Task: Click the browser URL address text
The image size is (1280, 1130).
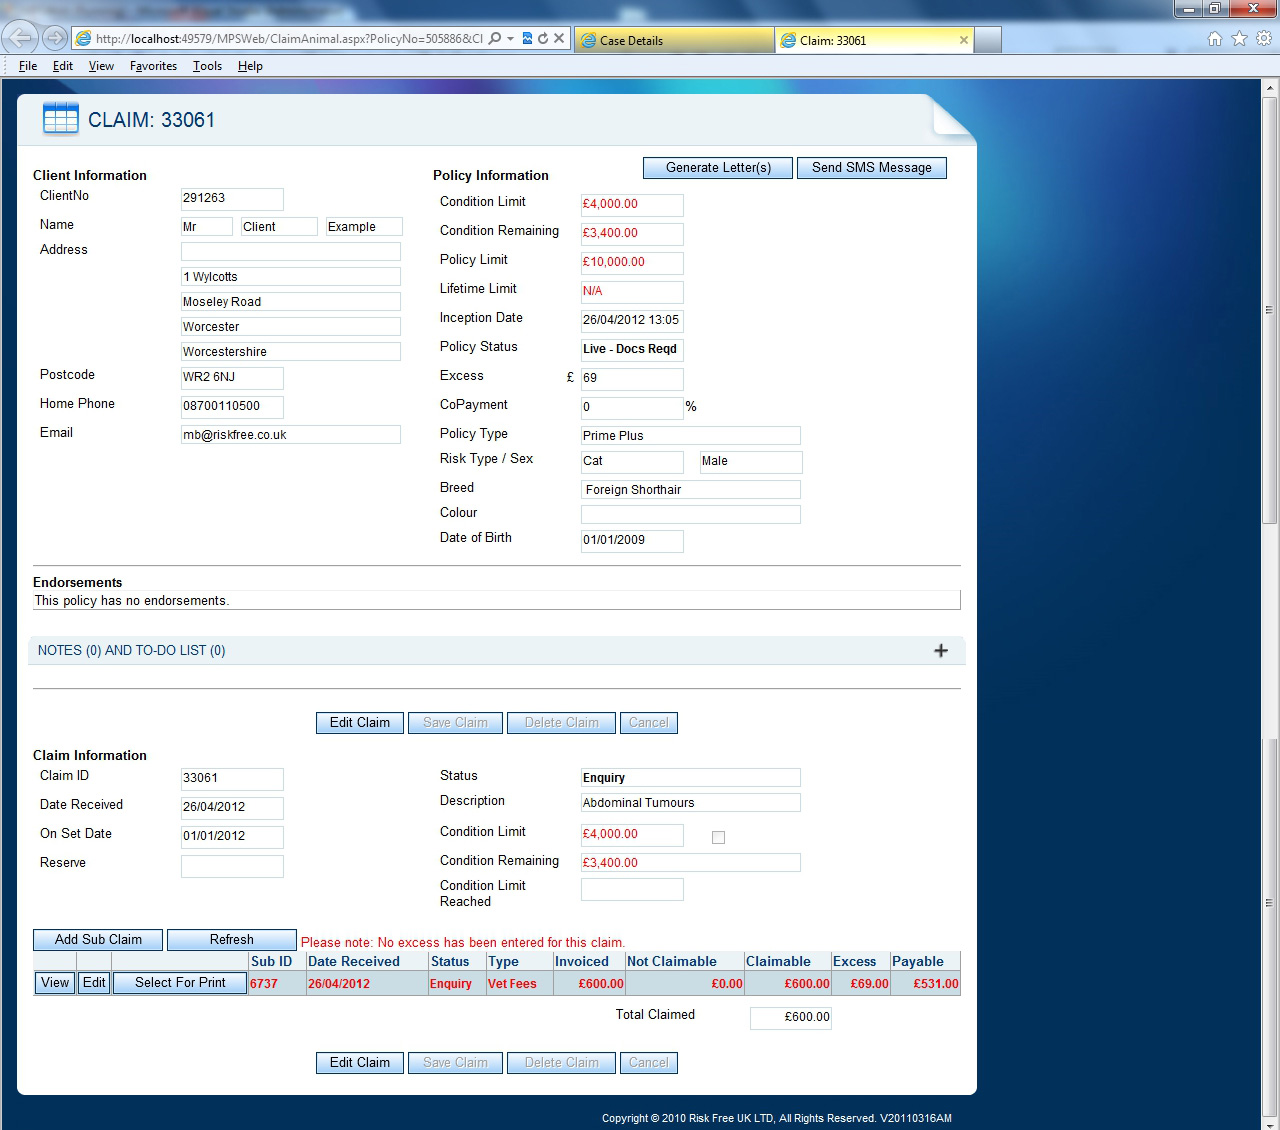Action: coord(289,39)
